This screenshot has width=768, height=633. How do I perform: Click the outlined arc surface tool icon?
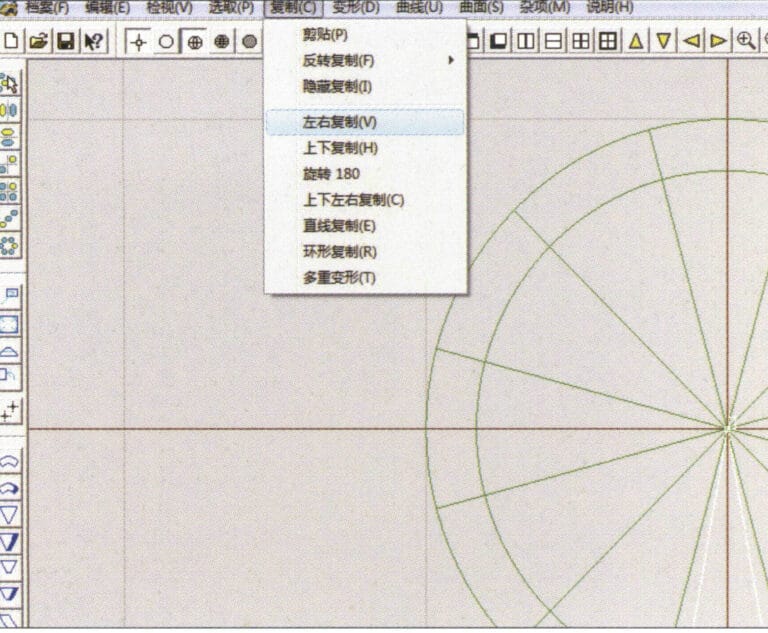click(10, 462)
